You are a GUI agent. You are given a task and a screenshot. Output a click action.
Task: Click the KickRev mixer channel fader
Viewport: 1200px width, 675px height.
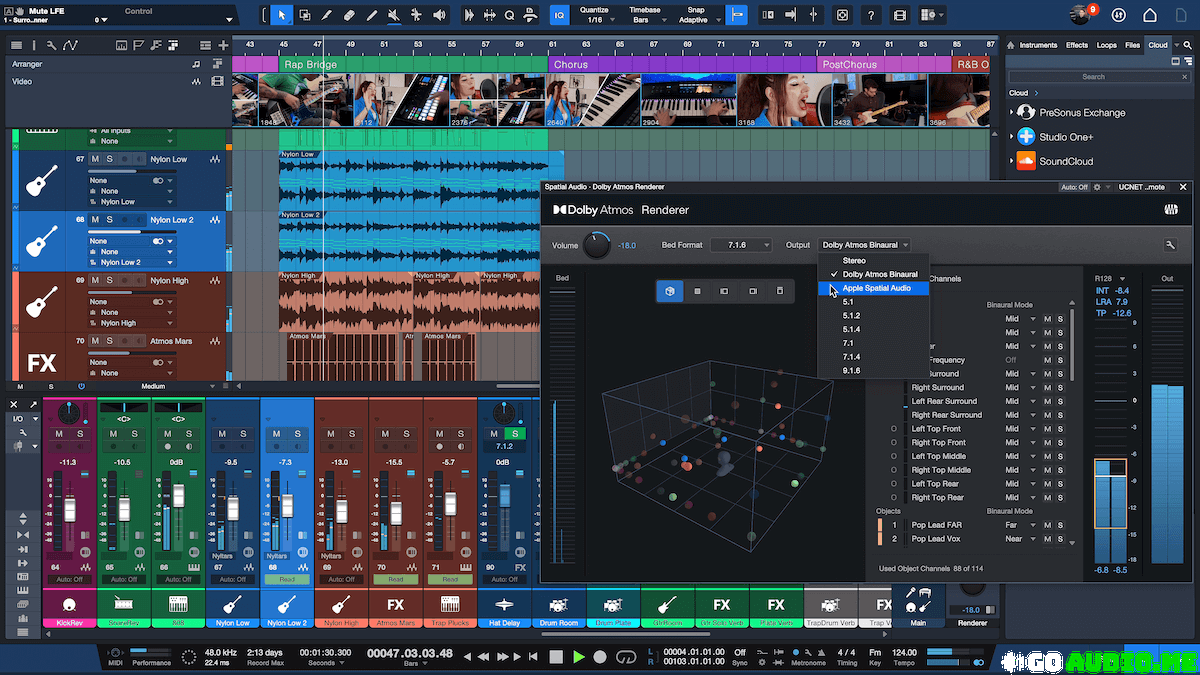[x=70, y=510]
